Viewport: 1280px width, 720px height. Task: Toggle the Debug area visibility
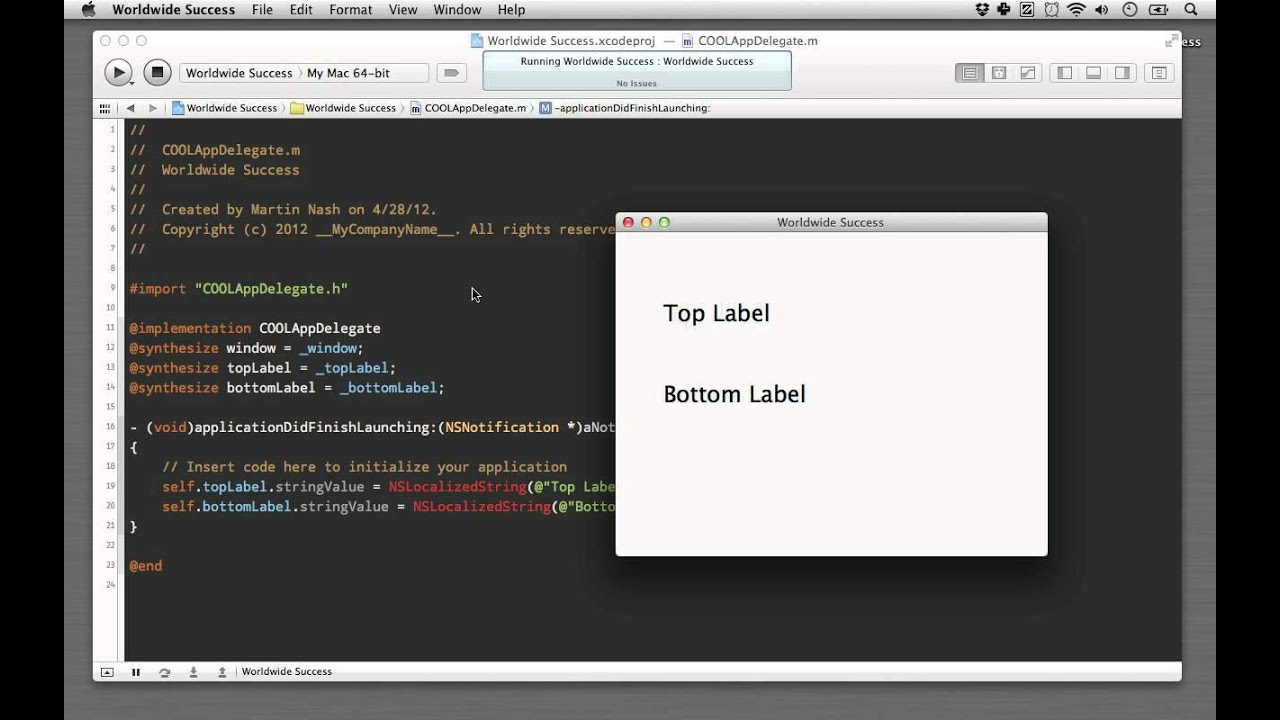(1093, 73)
